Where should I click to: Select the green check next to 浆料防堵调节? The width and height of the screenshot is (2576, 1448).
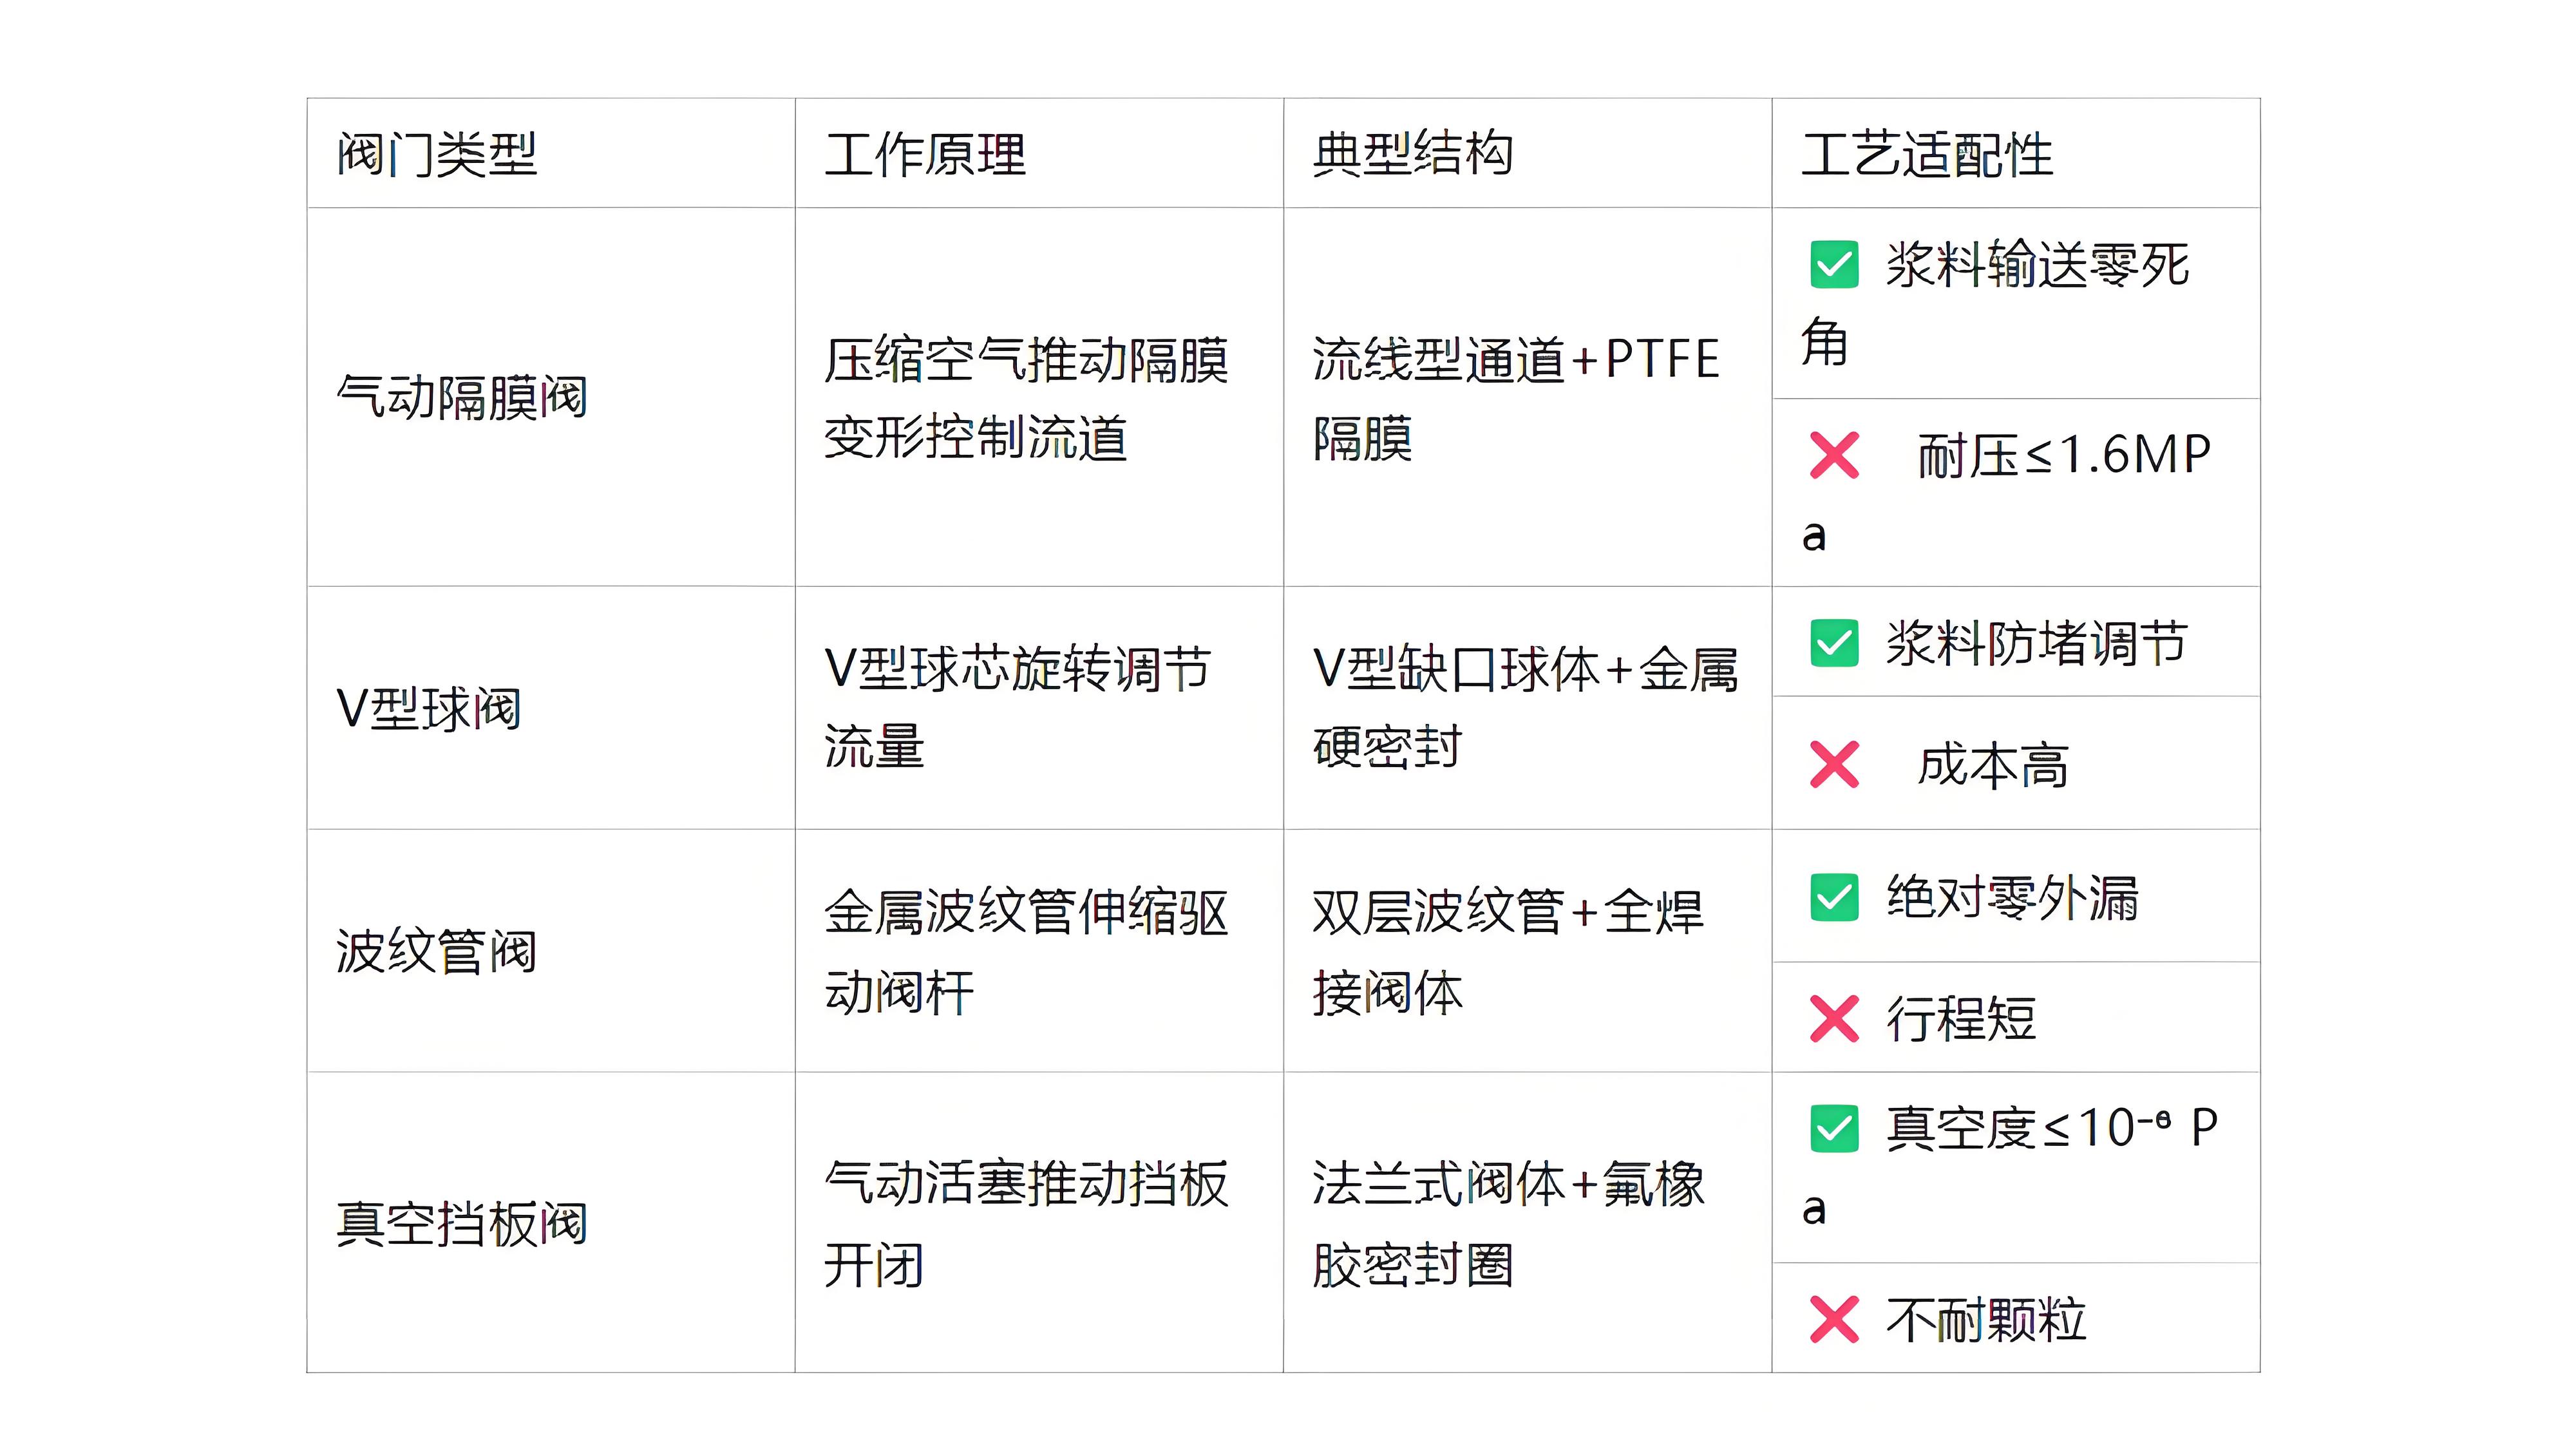click(1834, 643)
